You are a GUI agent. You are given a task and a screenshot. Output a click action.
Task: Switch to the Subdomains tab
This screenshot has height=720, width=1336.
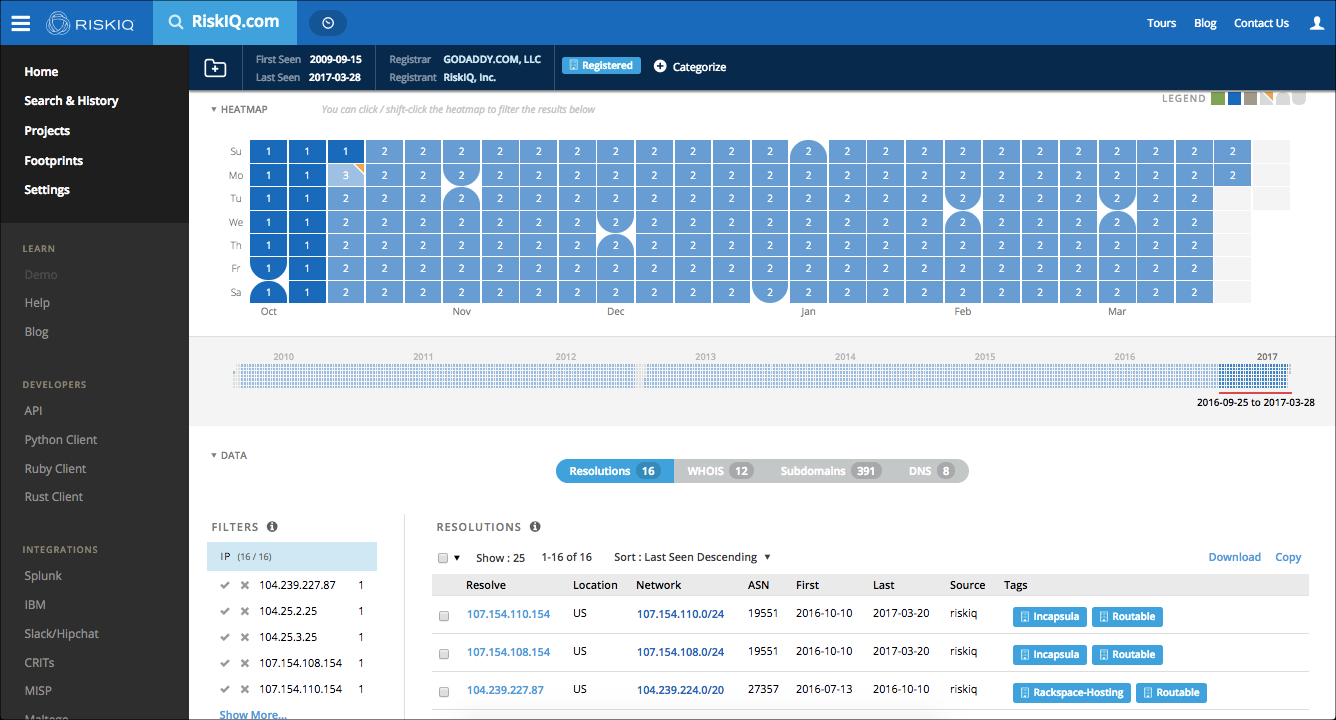830,471
